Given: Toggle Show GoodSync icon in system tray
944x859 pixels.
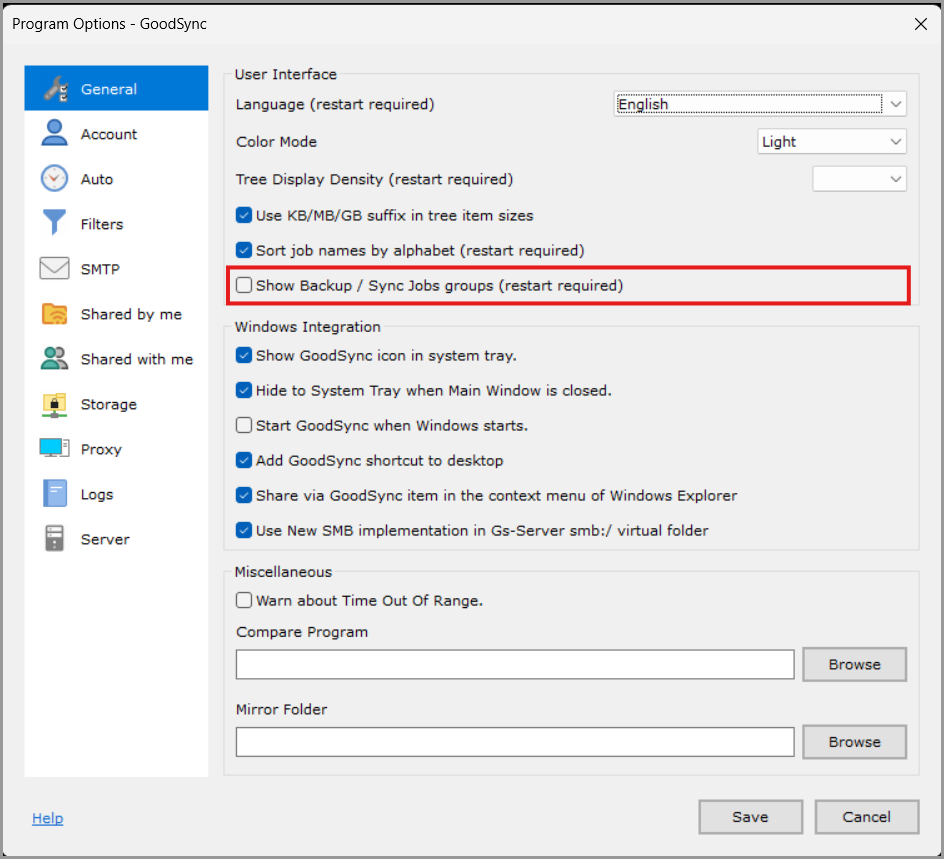Looking at the screenshot, I should (244, 356).
